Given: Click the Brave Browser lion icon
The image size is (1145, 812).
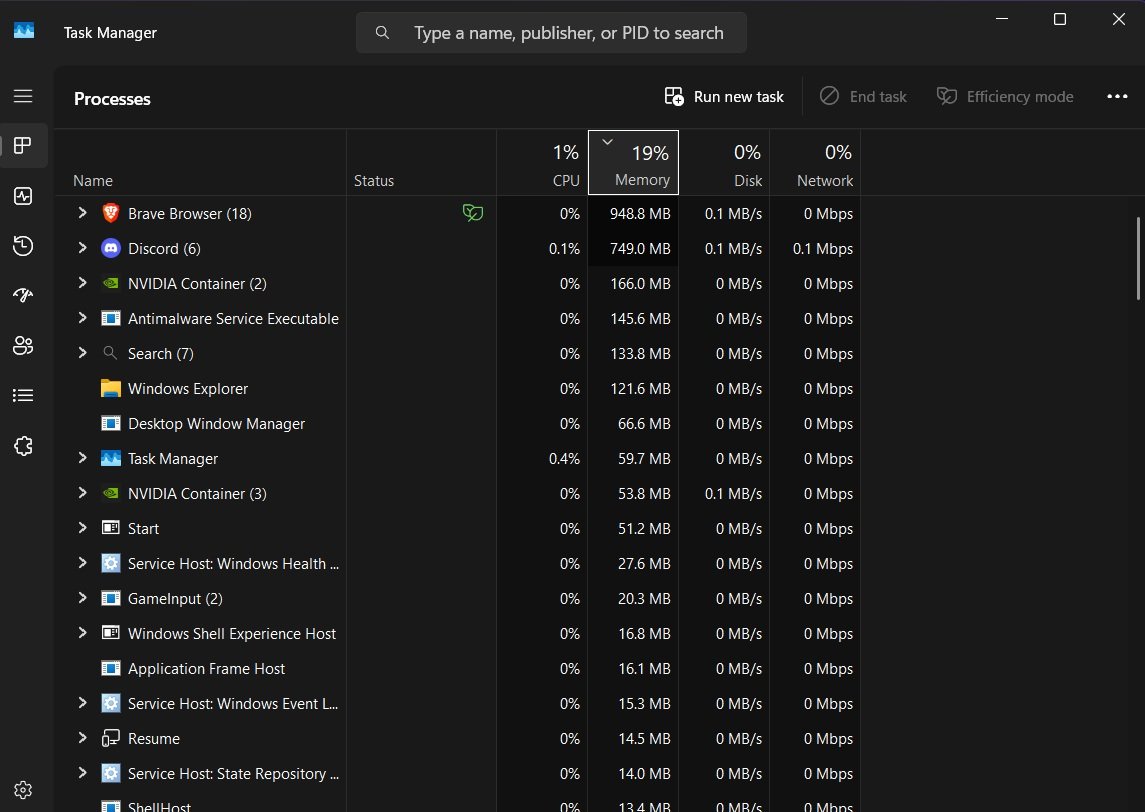Looking at the screenshot, I should click(110, 212).
